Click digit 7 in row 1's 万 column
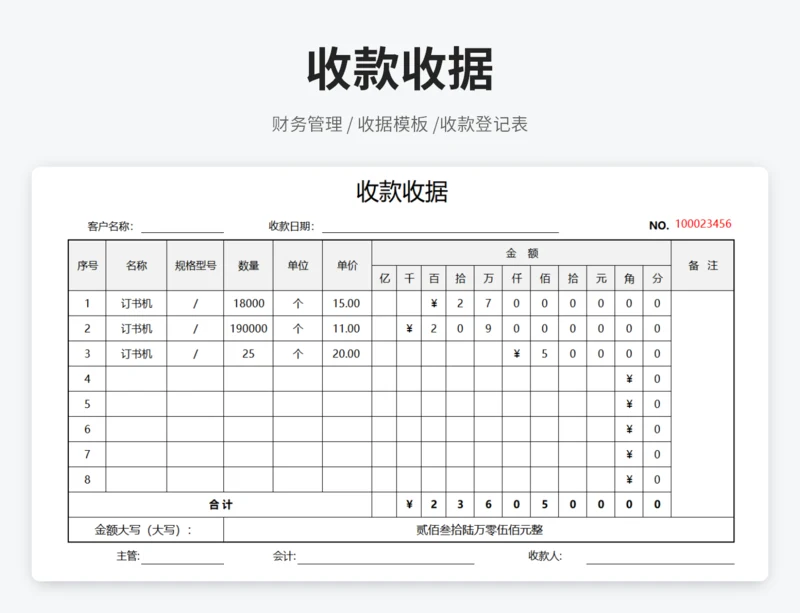The image size is (800, 613). coord(488,304)
